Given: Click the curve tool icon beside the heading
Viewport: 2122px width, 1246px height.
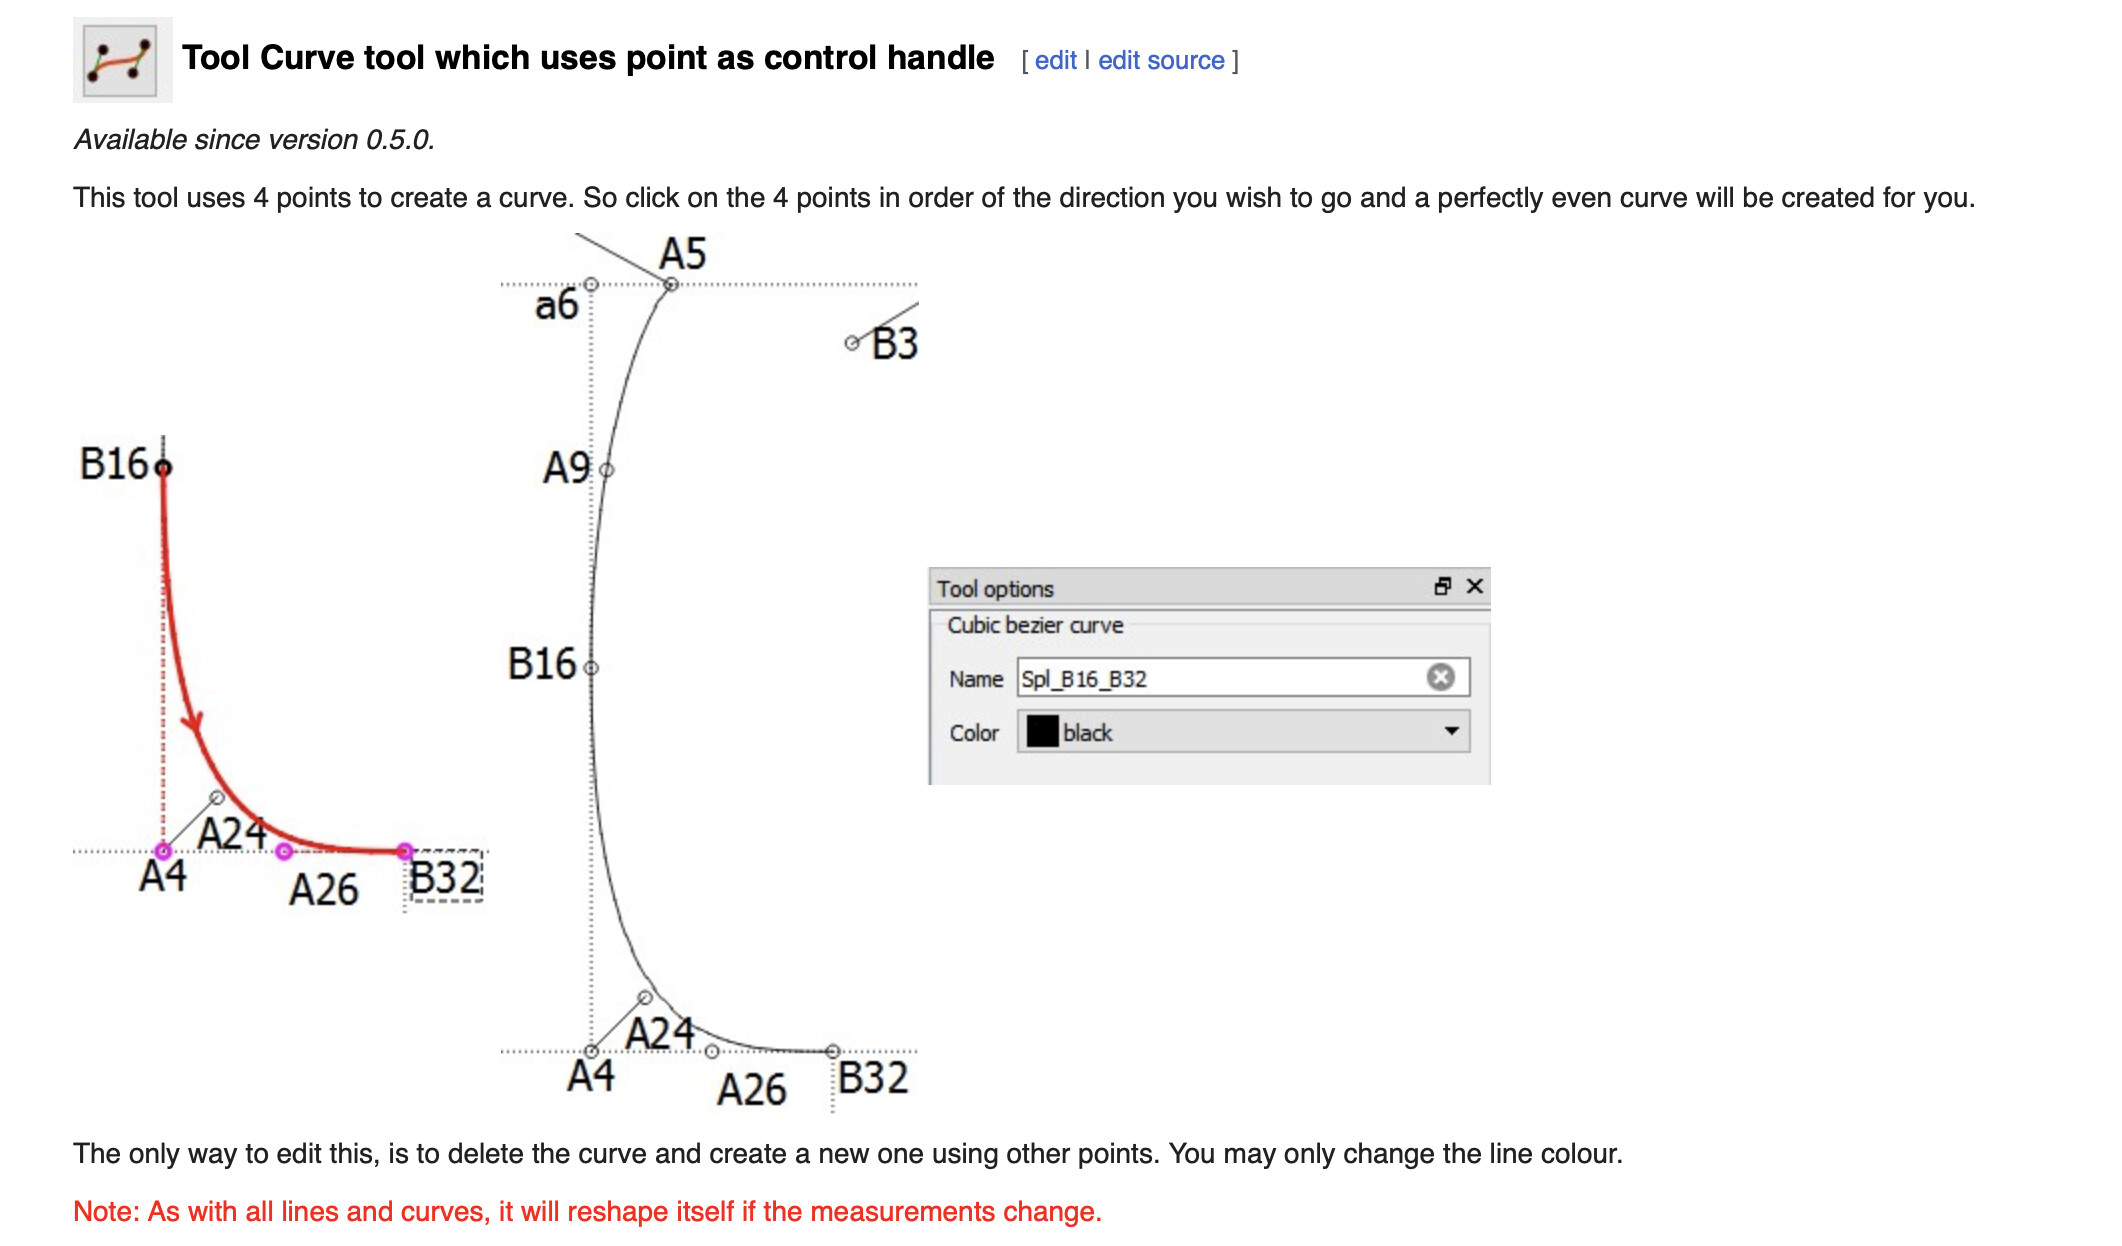Looking at the screenshot, I should [121, 60].
